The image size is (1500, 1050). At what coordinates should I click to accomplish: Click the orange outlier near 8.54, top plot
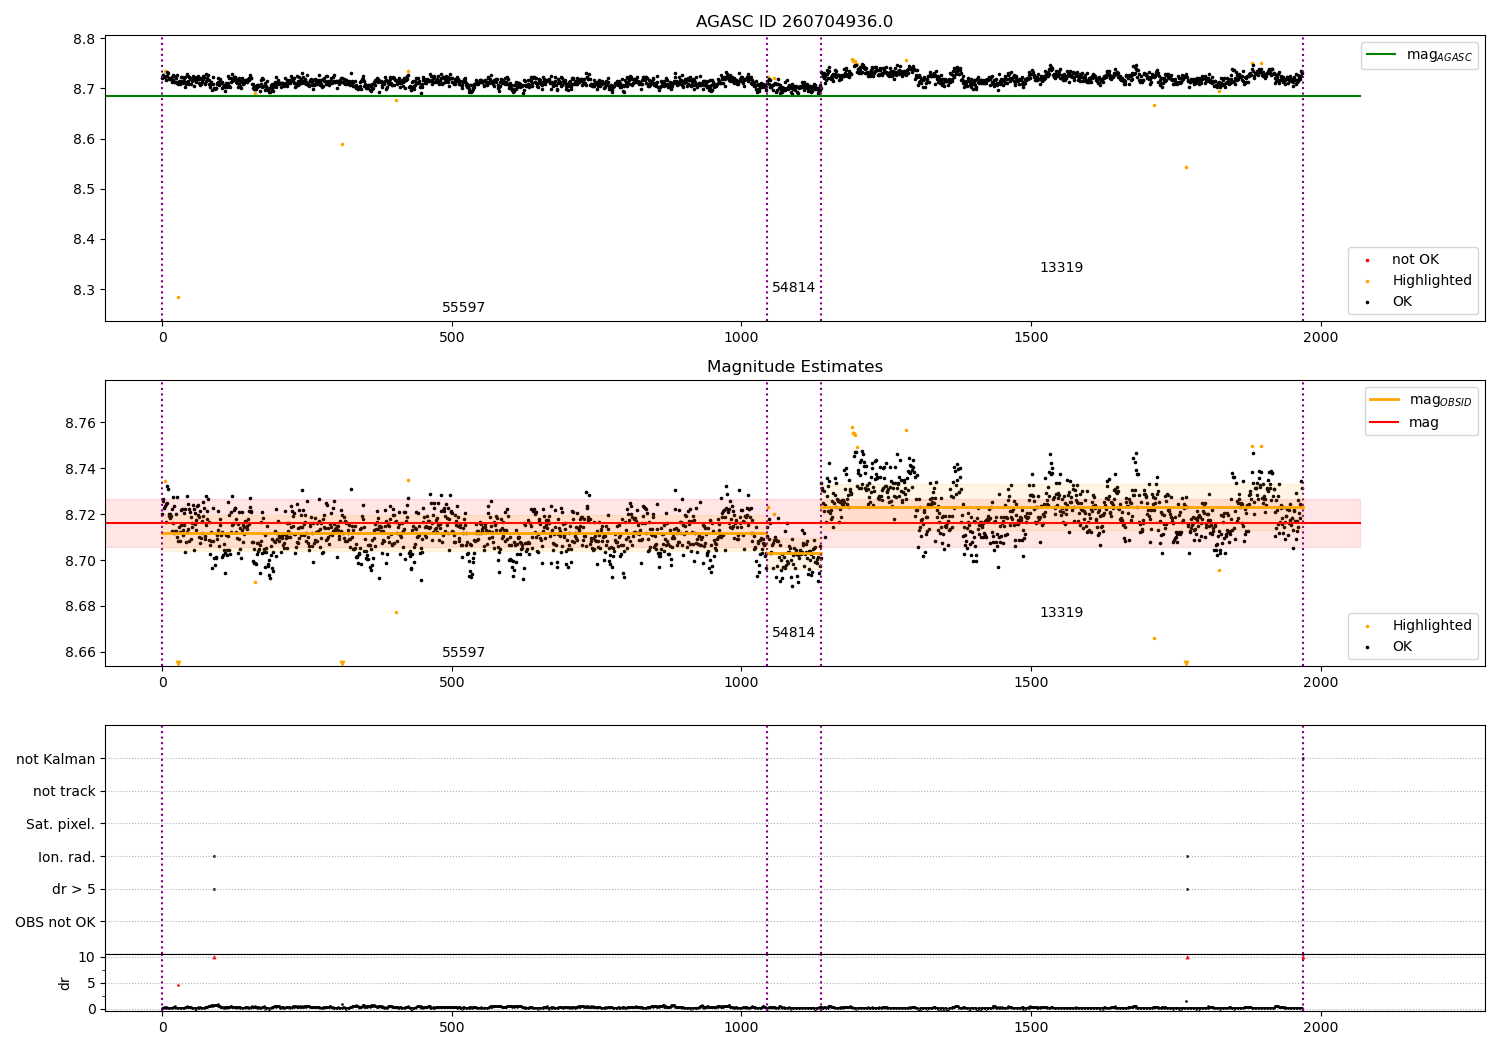click(x=1186, y=167)
